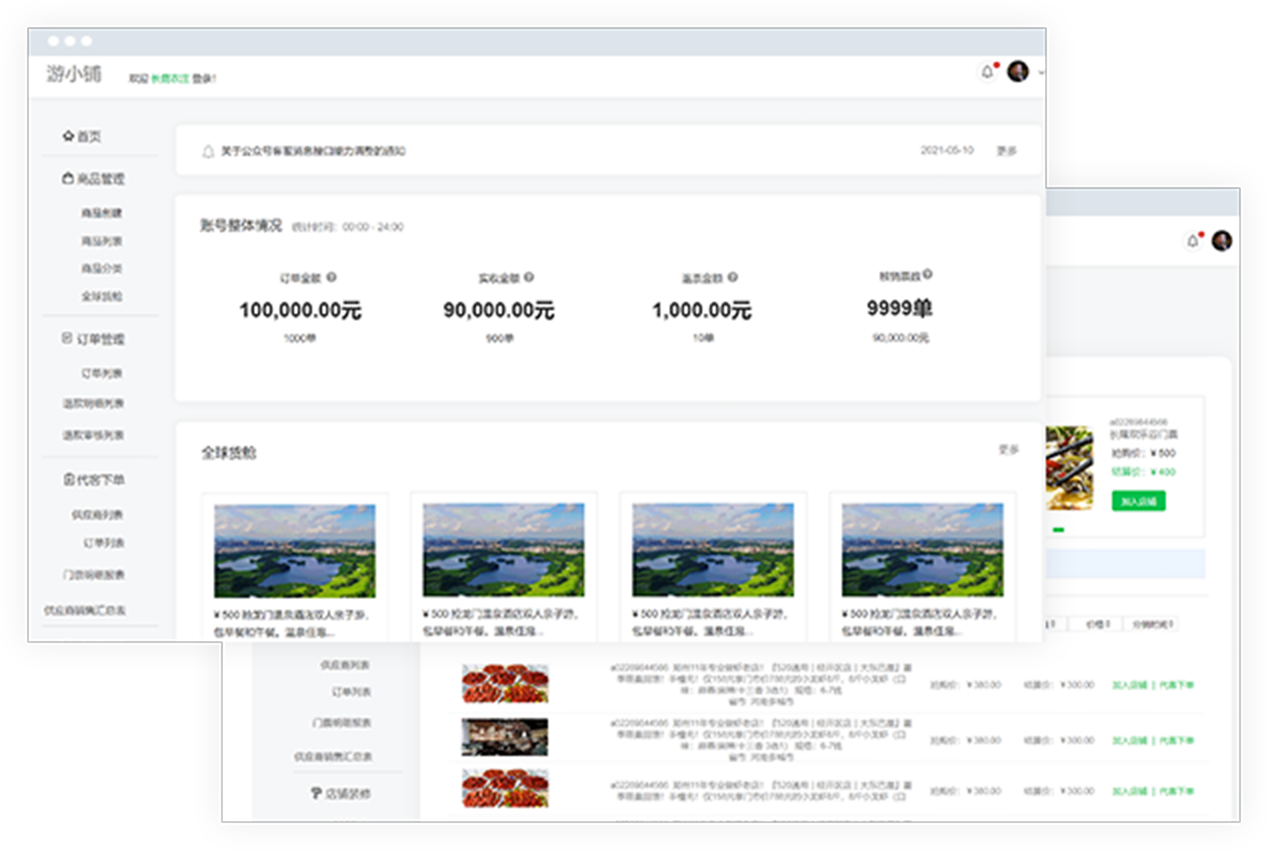Open 门店明细报表 in front window sidebar

click(93, 575)
